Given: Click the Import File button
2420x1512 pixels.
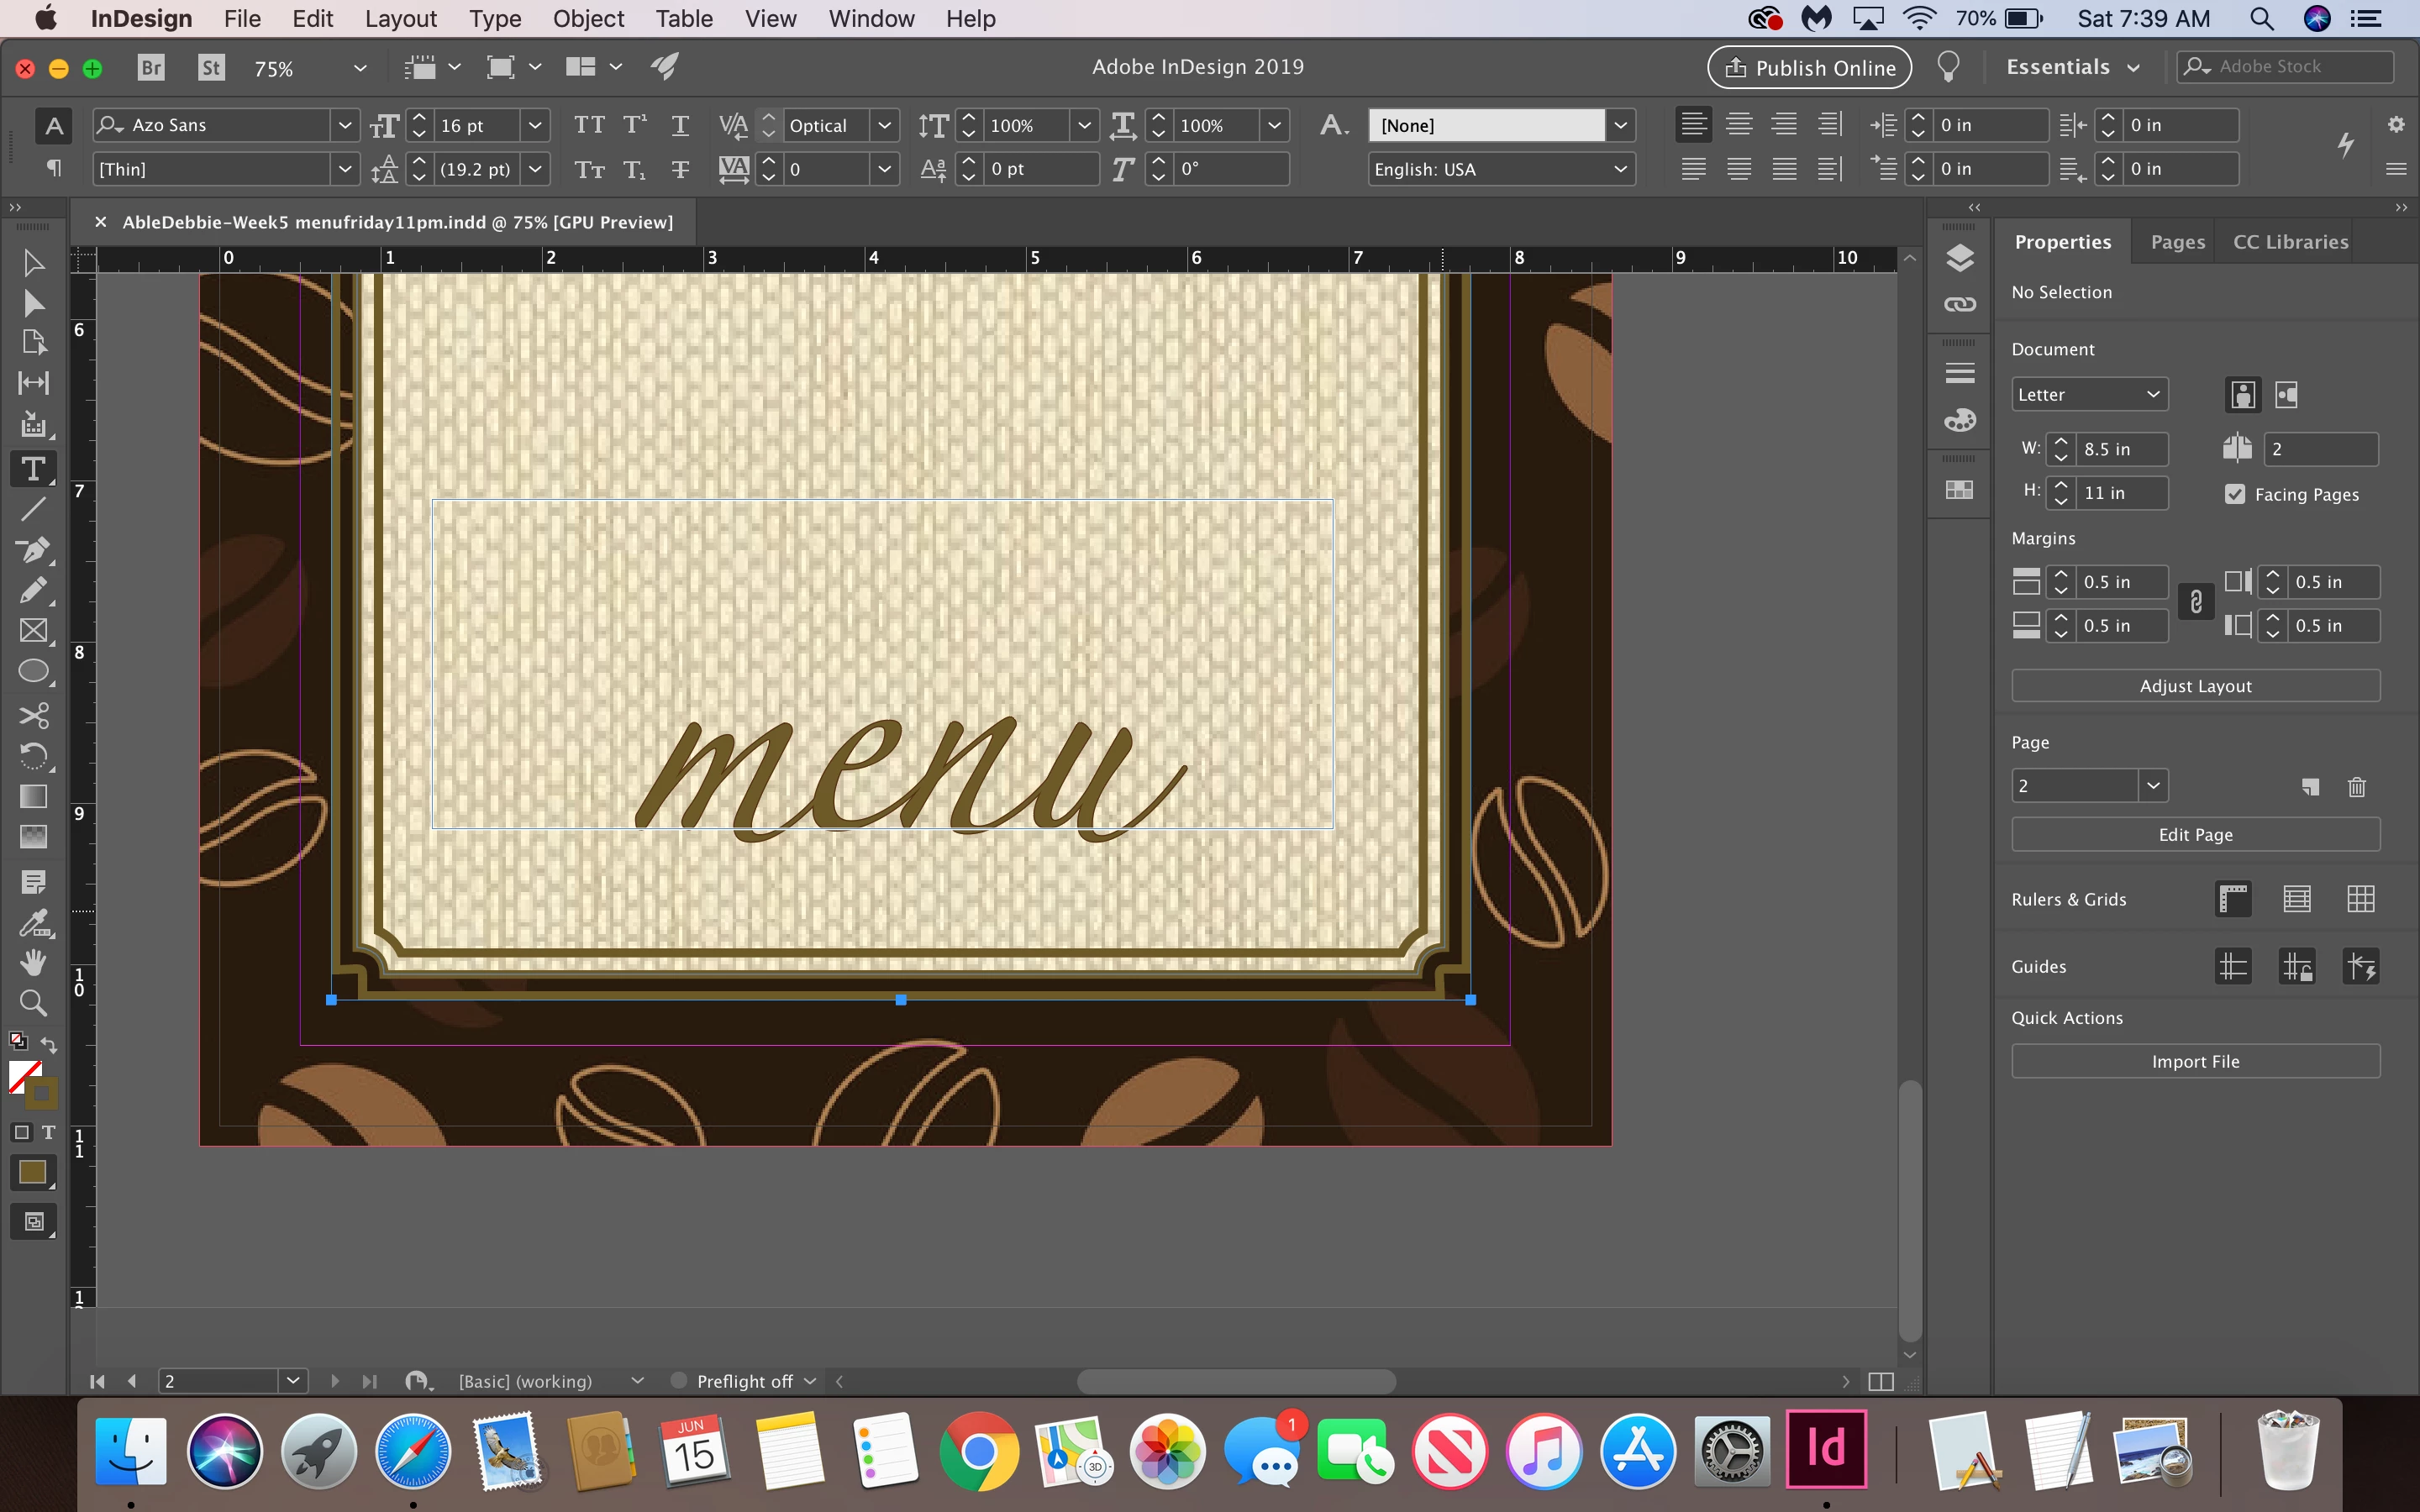Looking at the screenshot, I should [x=2195, y=1061].
